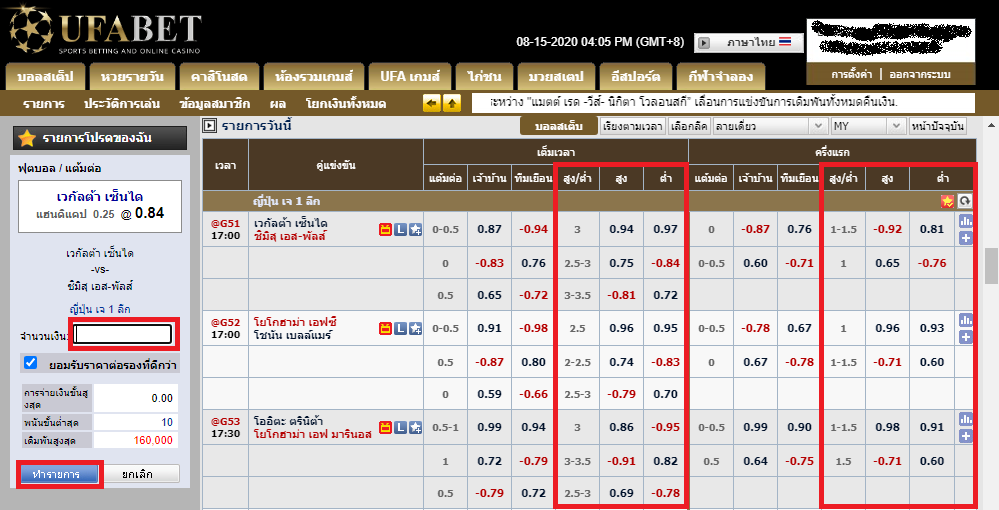Select first-half over odds -0.92 for G51
Screen dimensions: 999x510
point(888,230)
